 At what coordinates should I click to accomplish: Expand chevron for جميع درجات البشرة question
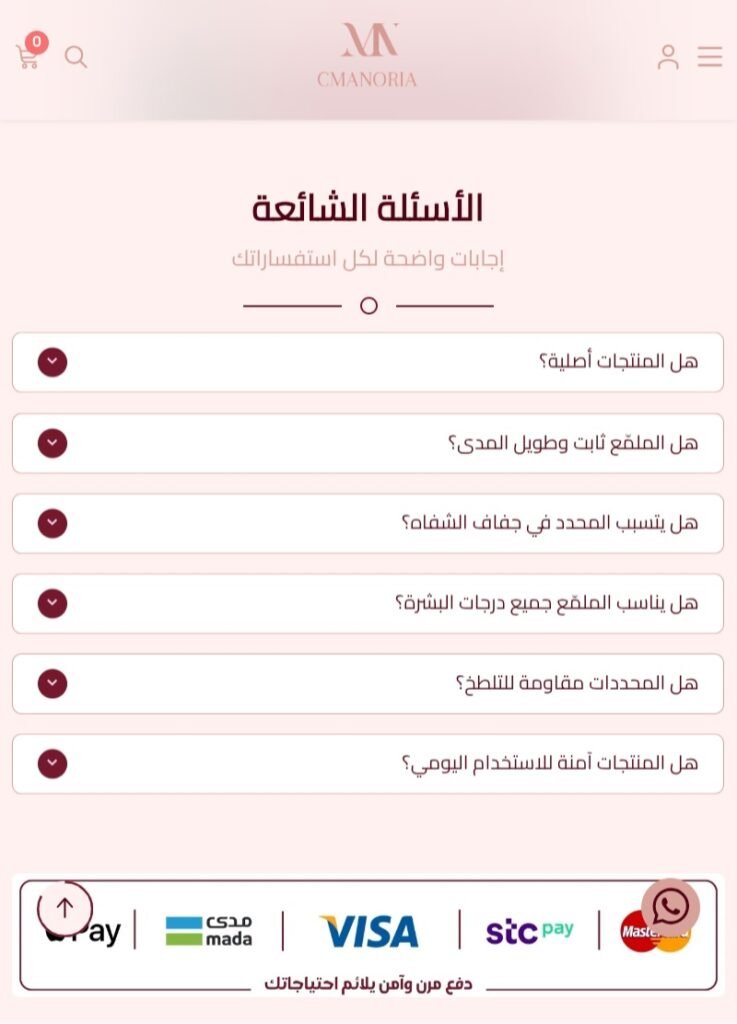(52, 603)
